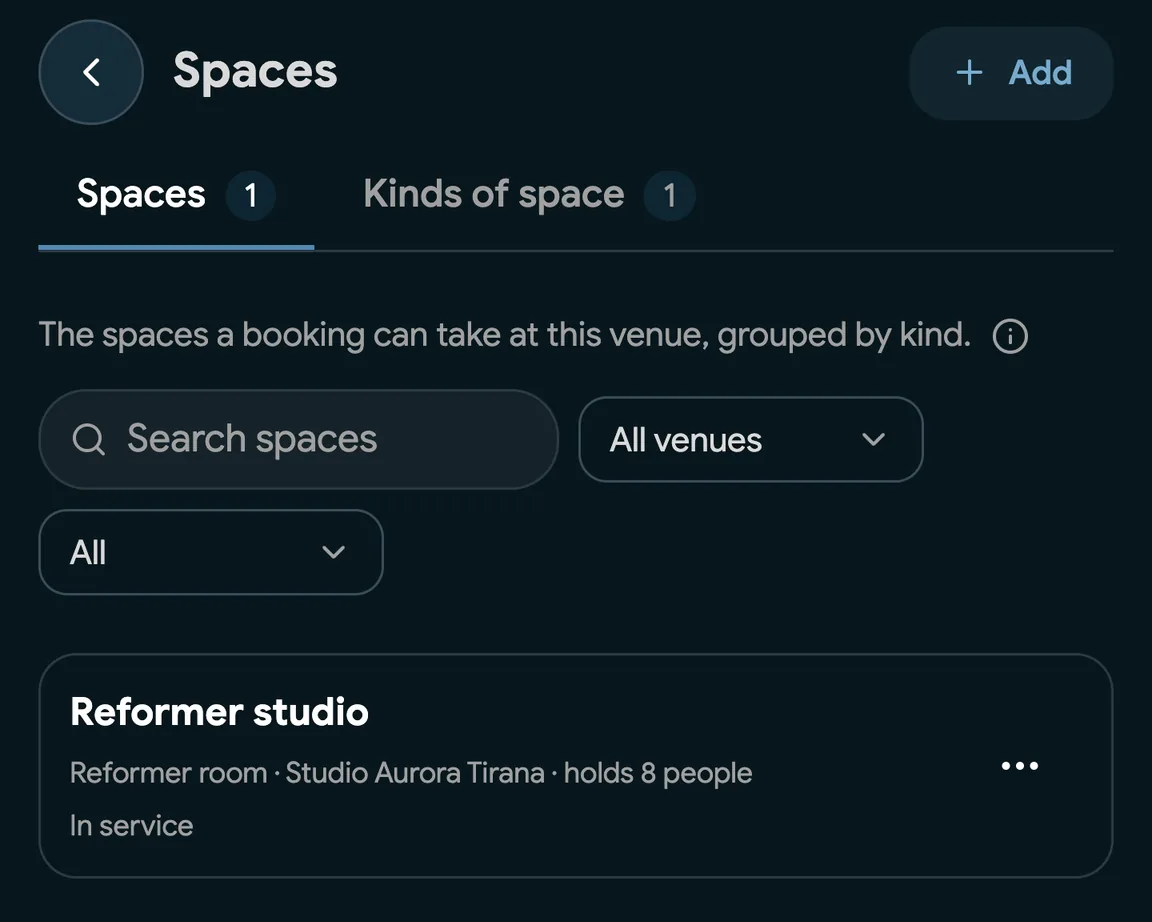
Task: Click the In service status text
Action: point(132,826)
